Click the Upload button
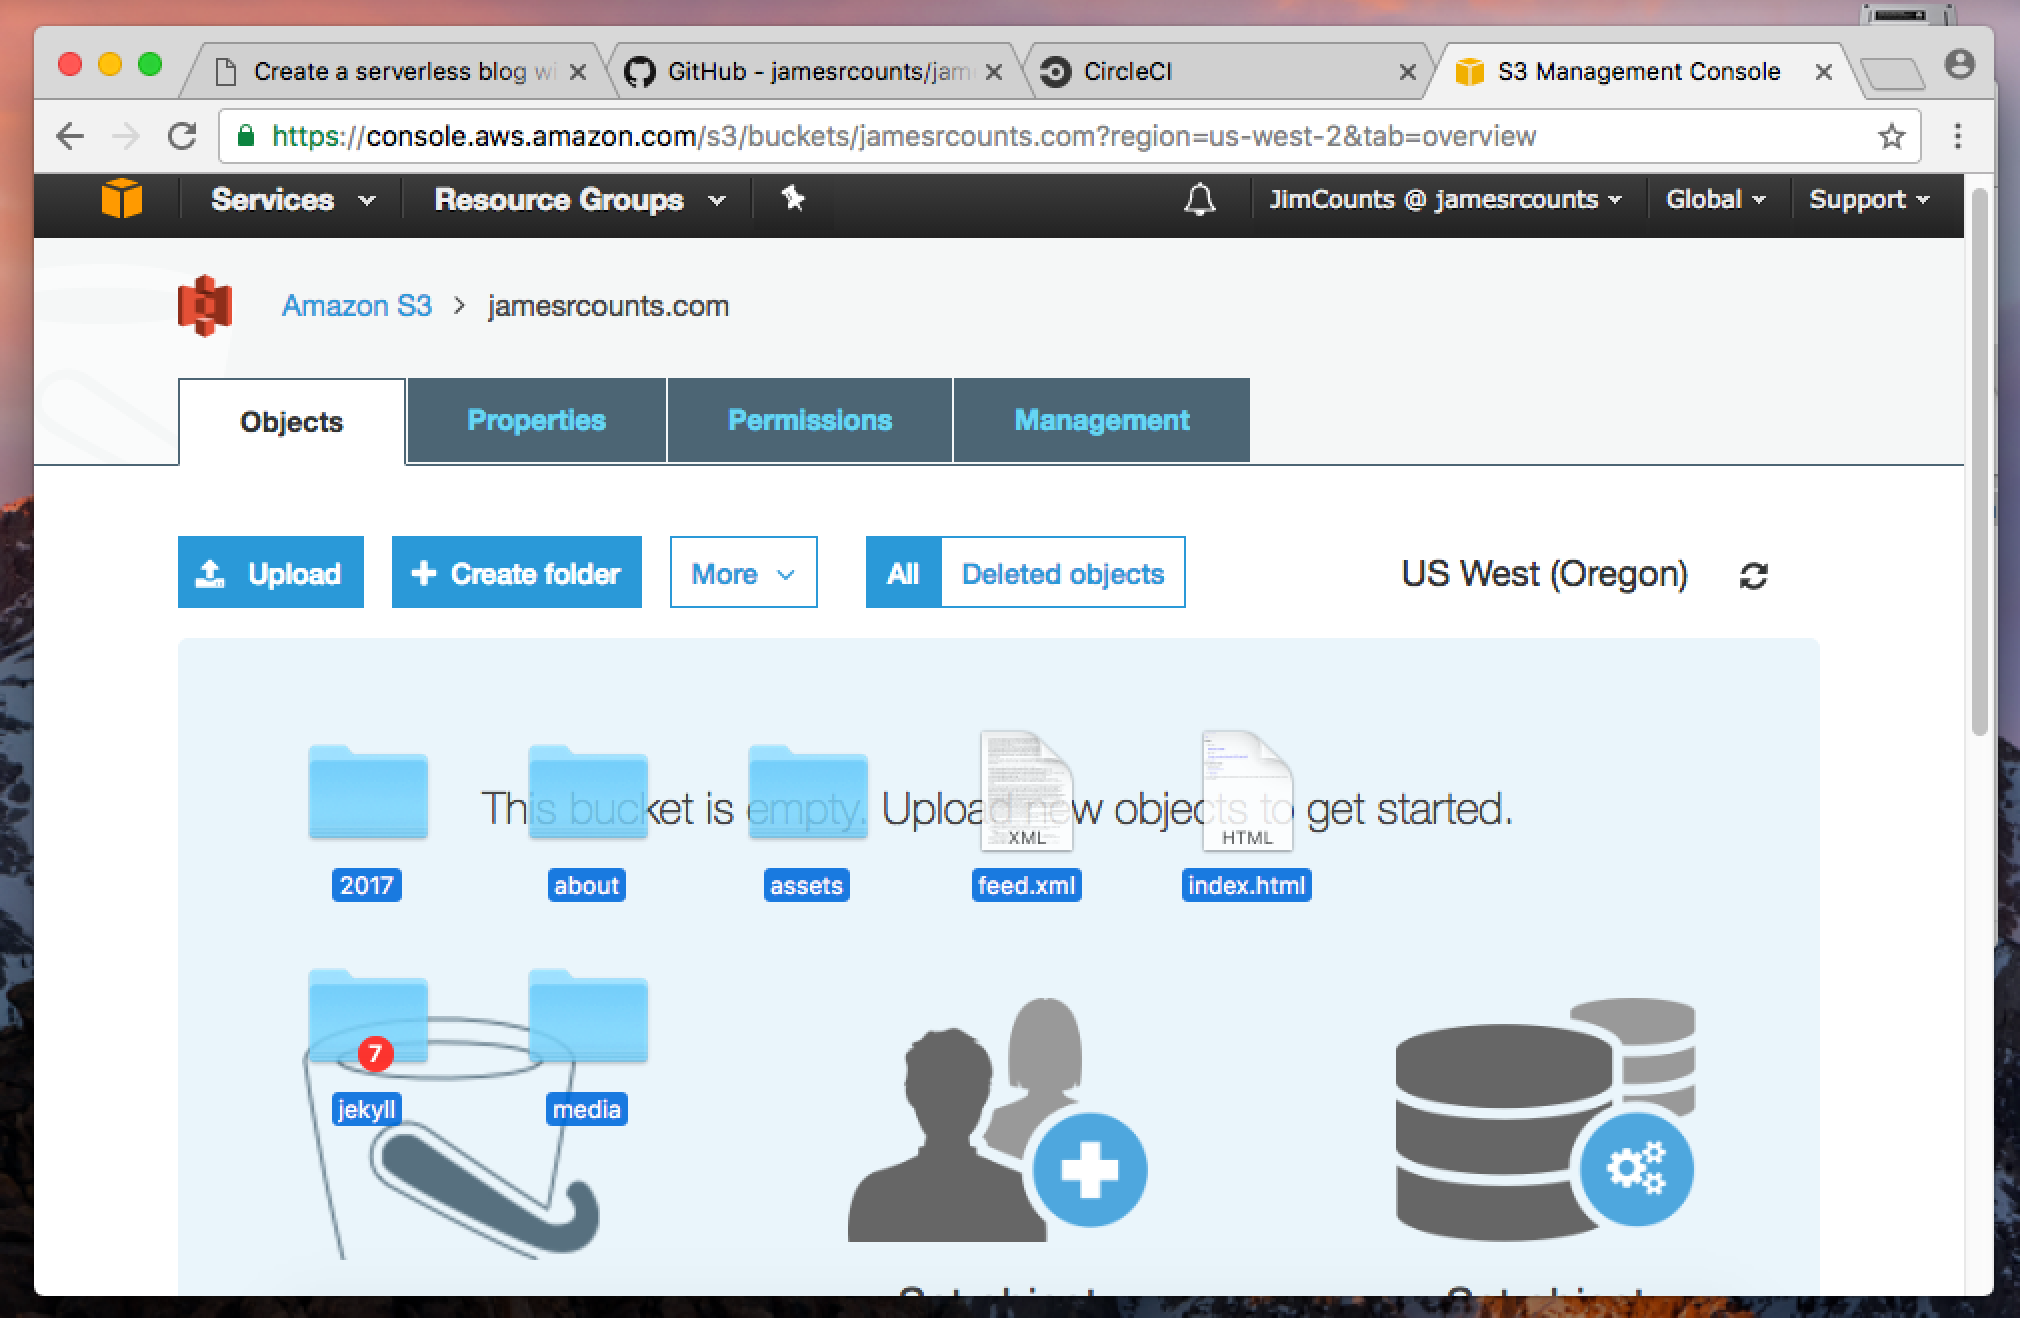Screen dimensions: 2020x1318 [x=271, y=573]
